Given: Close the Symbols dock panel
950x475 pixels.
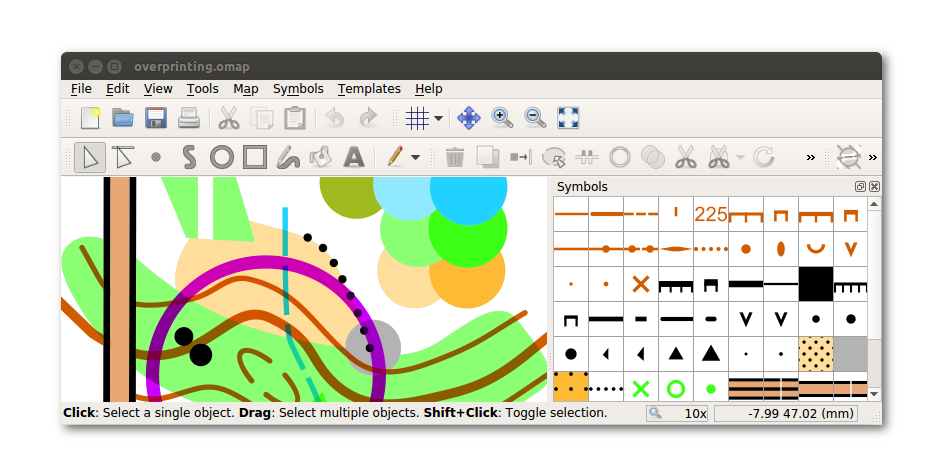Looking at the screenshot, I should pyautogui.click(x=874, y=187).
